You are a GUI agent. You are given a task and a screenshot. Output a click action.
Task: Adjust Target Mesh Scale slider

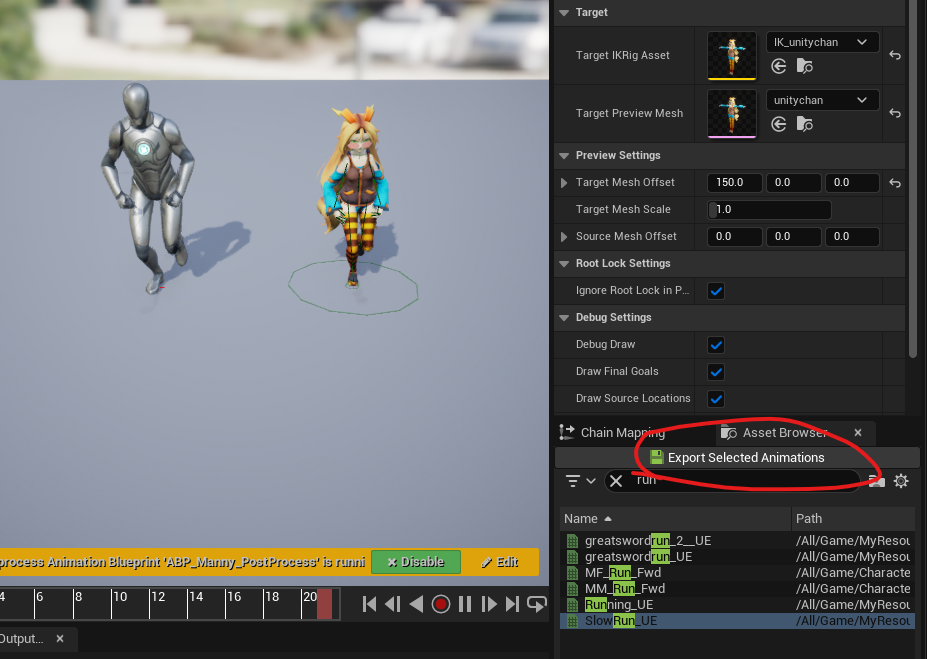click(769, 210)
